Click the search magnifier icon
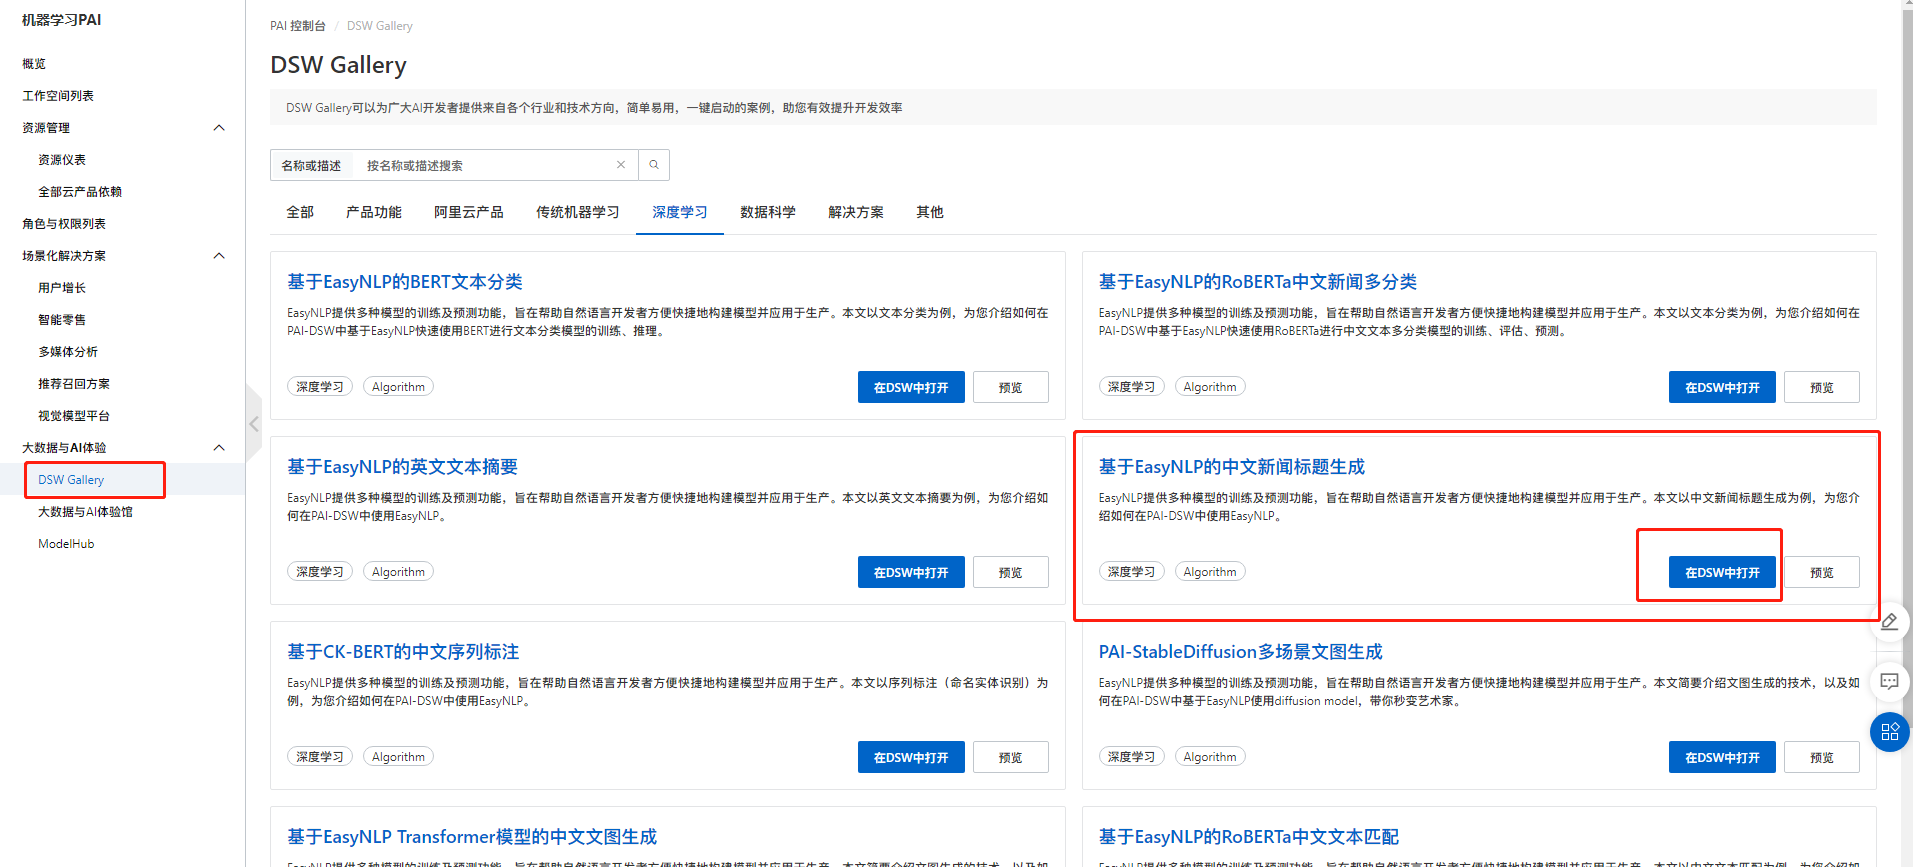Viewport: 1913px width, 867px height. pos(654,165)
